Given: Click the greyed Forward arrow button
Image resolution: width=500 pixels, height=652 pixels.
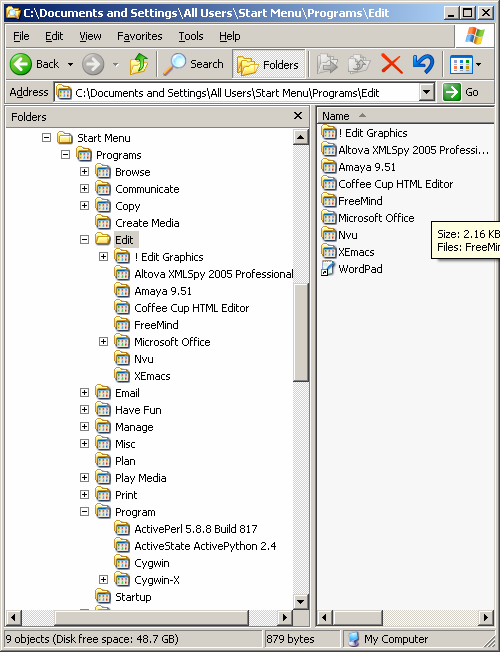Looking at the screenshot, I should [x=93, y=64].
